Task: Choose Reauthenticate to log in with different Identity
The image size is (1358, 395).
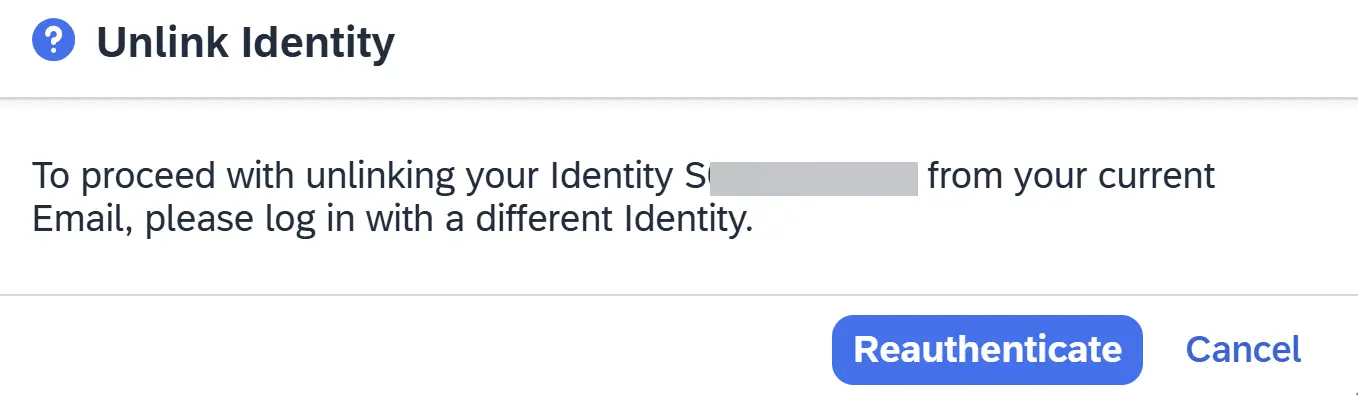Action: [987, 350]
